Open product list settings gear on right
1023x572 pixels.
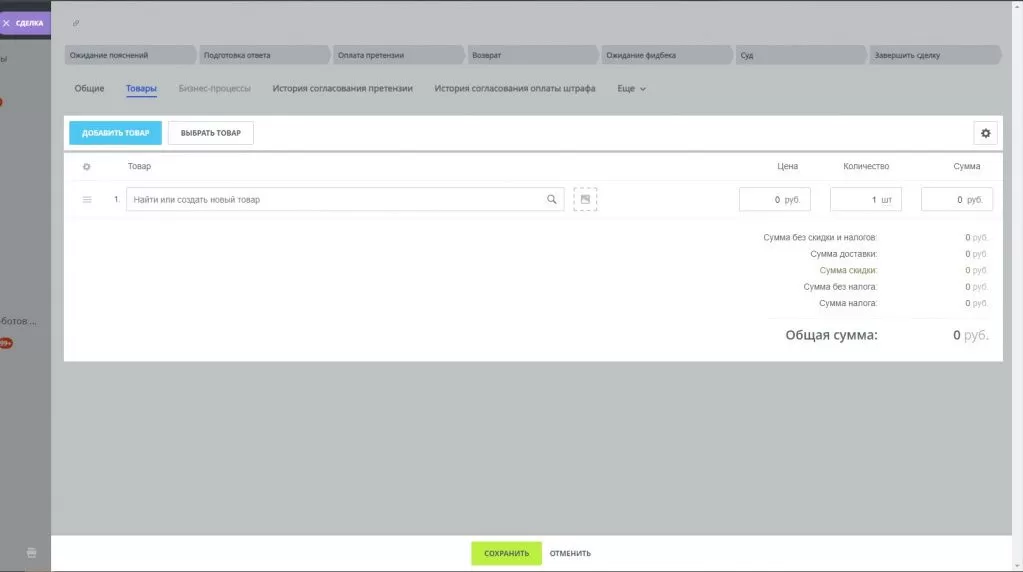click(985, 133)
